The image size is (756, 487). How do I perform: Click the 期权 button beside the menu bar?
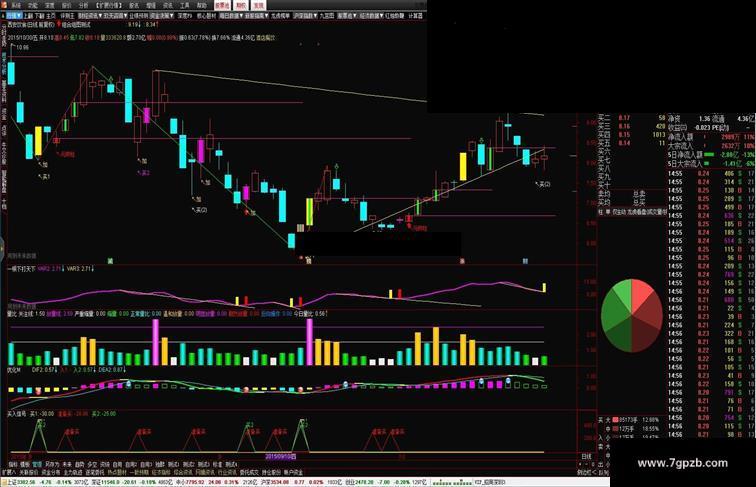(241, 5)
